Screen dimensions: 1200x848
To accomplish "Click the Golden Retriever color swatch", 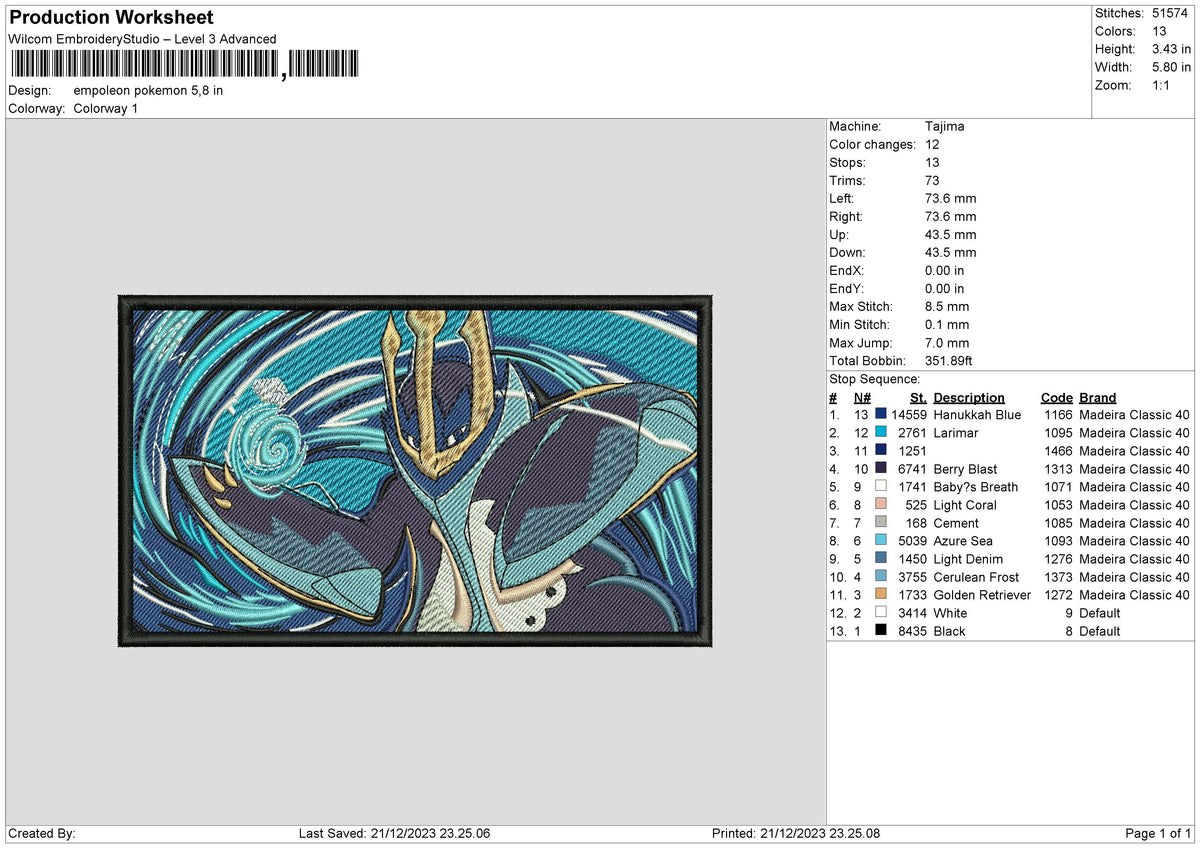I will pos(880,595).
